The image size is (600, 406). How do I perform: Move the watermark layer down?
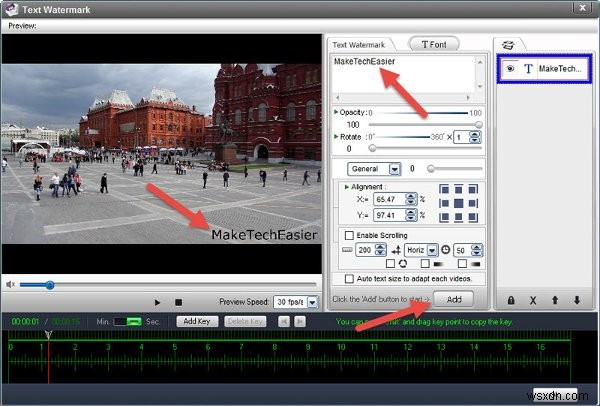[577, 300]
